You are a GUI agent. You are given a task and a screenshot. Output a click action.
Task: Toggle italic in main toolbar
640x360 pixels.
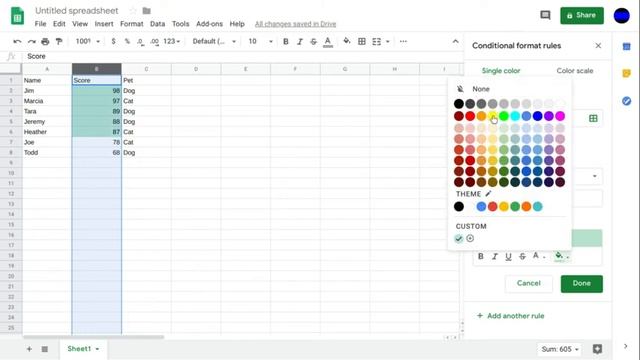click(300, 41)
